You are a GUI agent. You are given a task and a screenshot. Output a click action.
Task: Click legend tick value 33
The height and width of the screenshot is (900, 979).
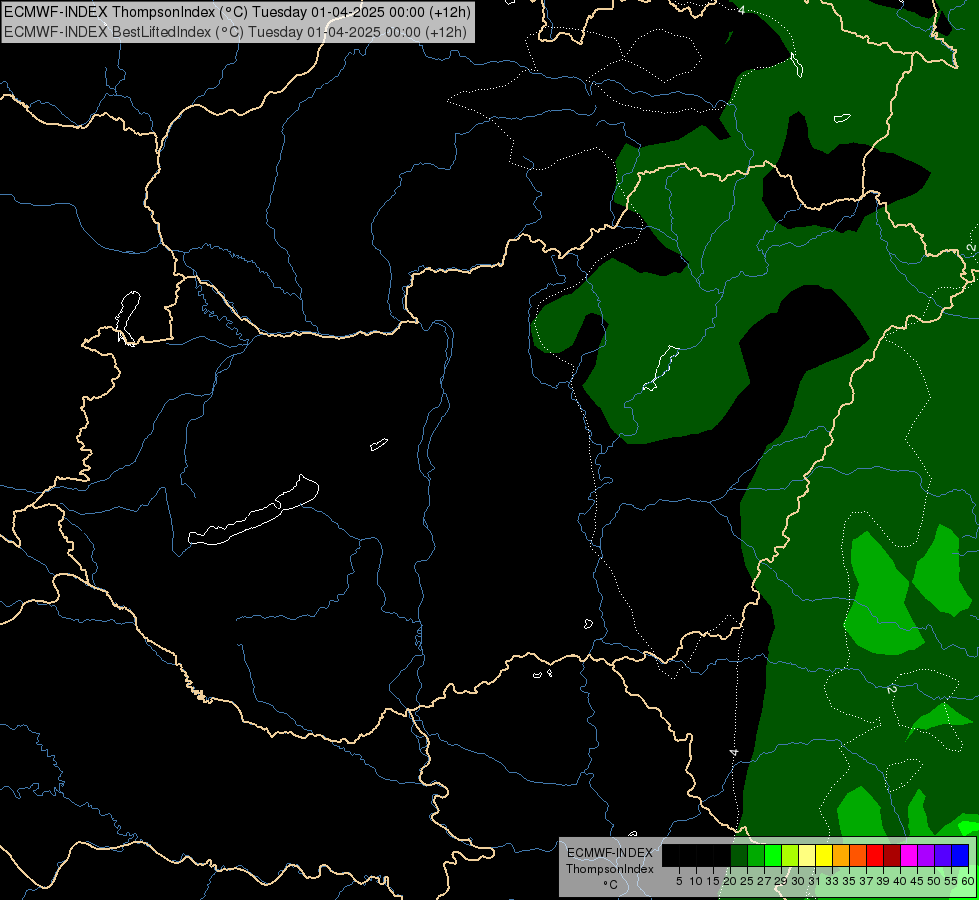click(x=832, y=881)
